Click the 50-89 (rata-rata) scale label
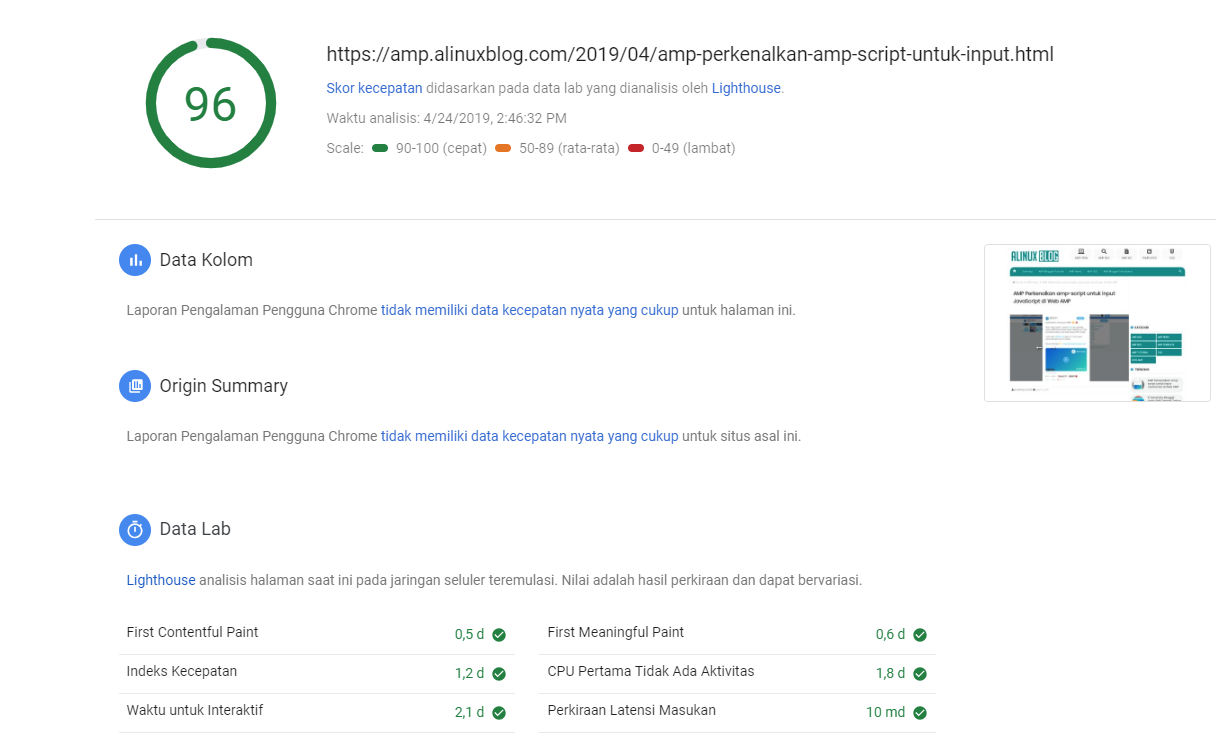This screenshot has width=1216, height=734. tap(569, 148)
